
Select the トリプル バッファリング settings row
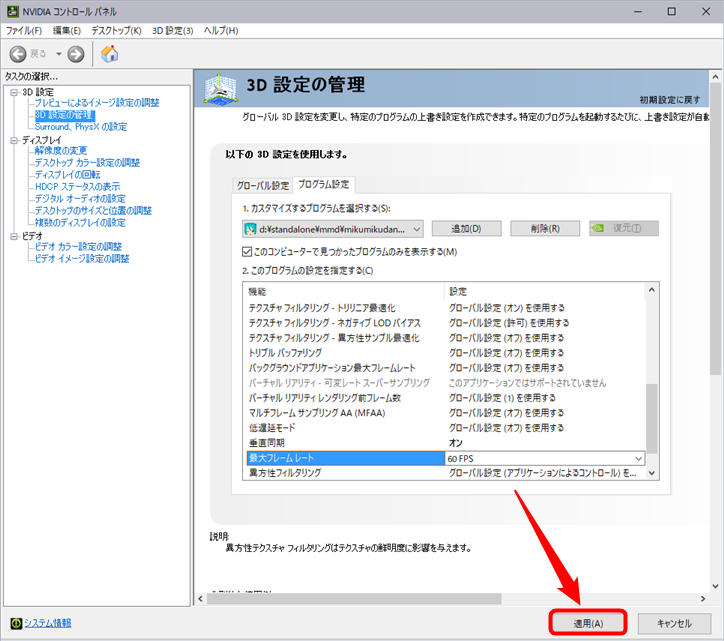click(444, 353)
